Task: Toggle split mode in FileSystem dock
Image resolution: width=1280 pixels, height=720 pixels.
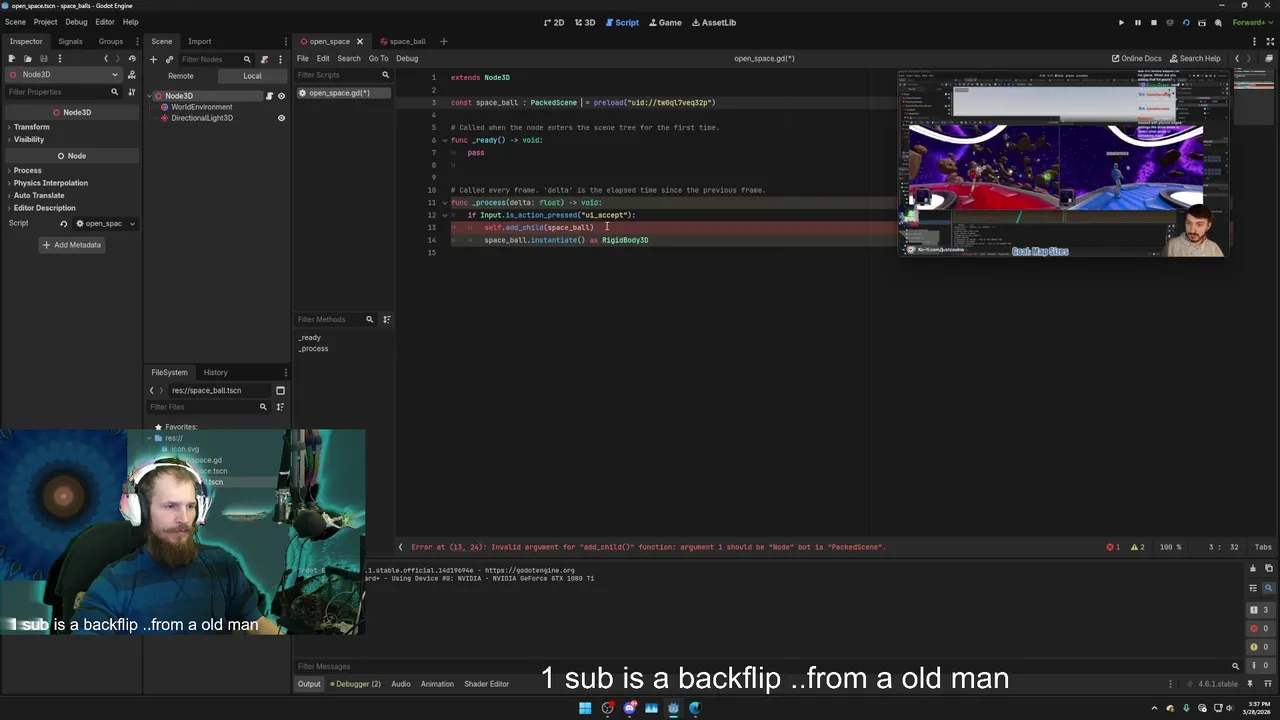Action: point(280,391)
